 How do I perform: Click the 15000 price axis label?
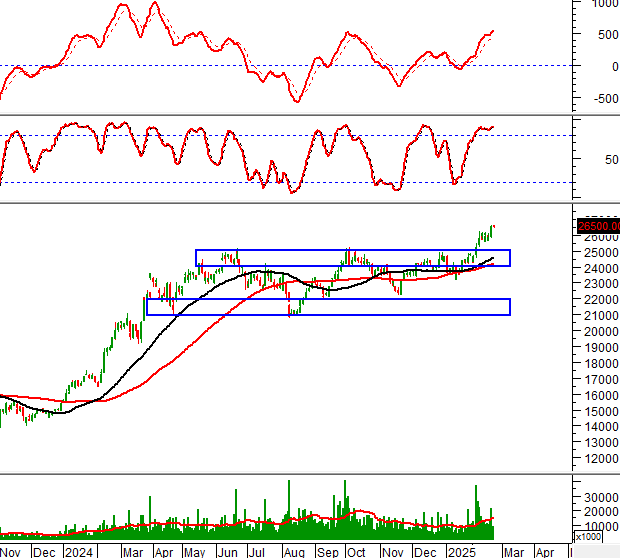click(x=601, y=411)
